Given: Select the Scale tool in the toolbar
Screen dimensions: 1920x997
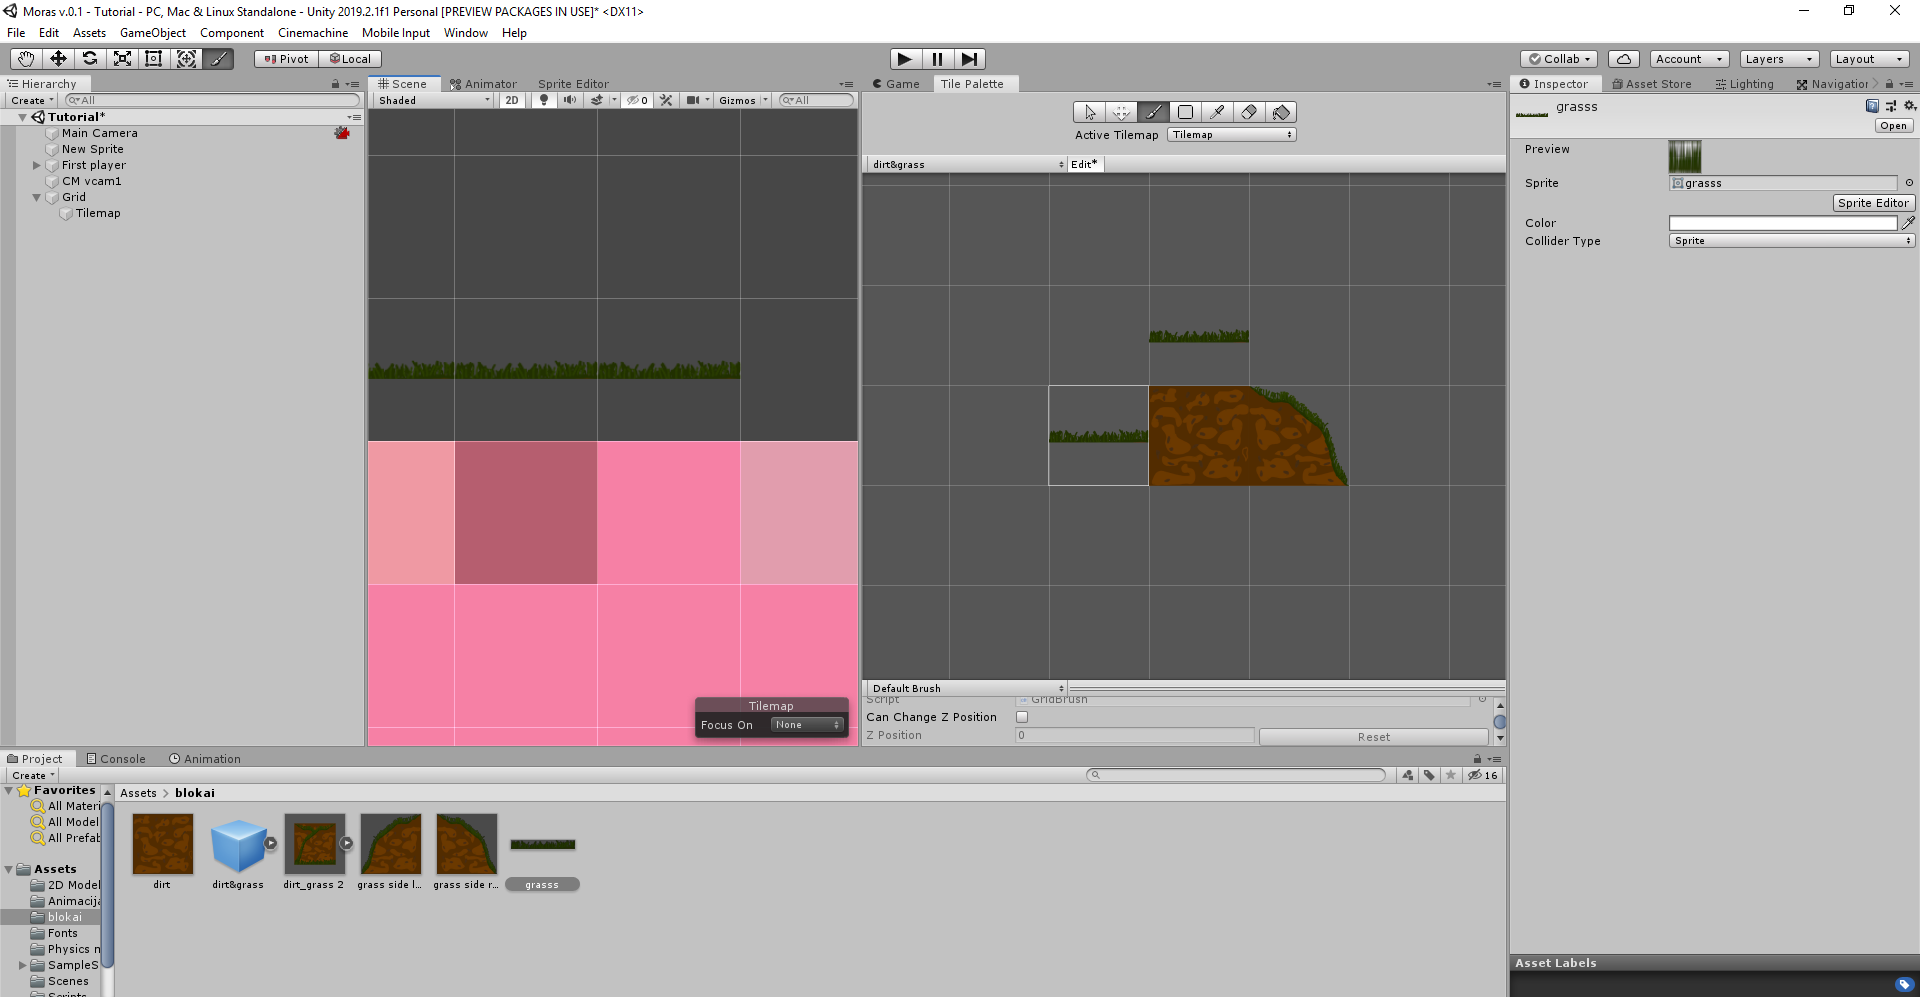Looking at the screenshot, I should (x=122, y=59).
